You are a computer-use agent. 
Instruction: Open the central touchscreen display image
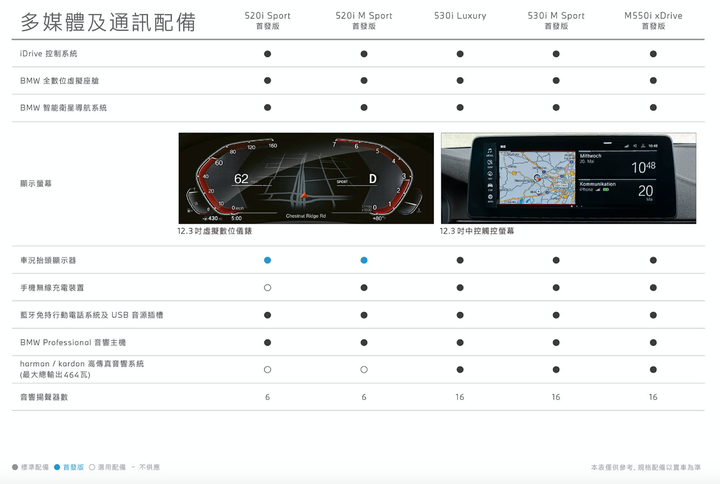[x=568, y=178]
